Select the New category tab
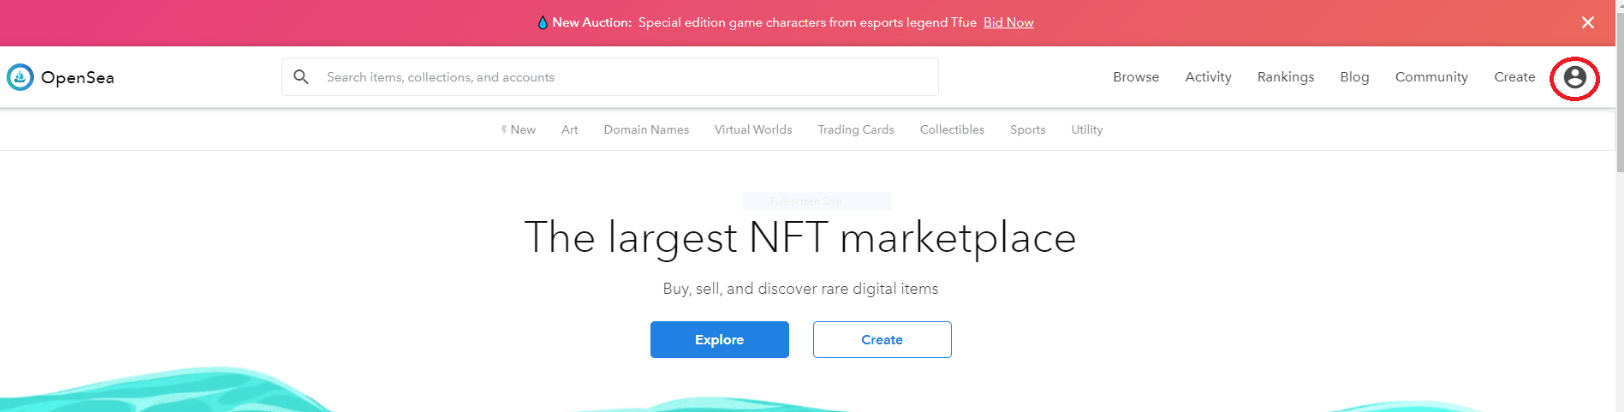Image resolution: width=1624 pixels, height=412 pixels. [x=519, y=130]
